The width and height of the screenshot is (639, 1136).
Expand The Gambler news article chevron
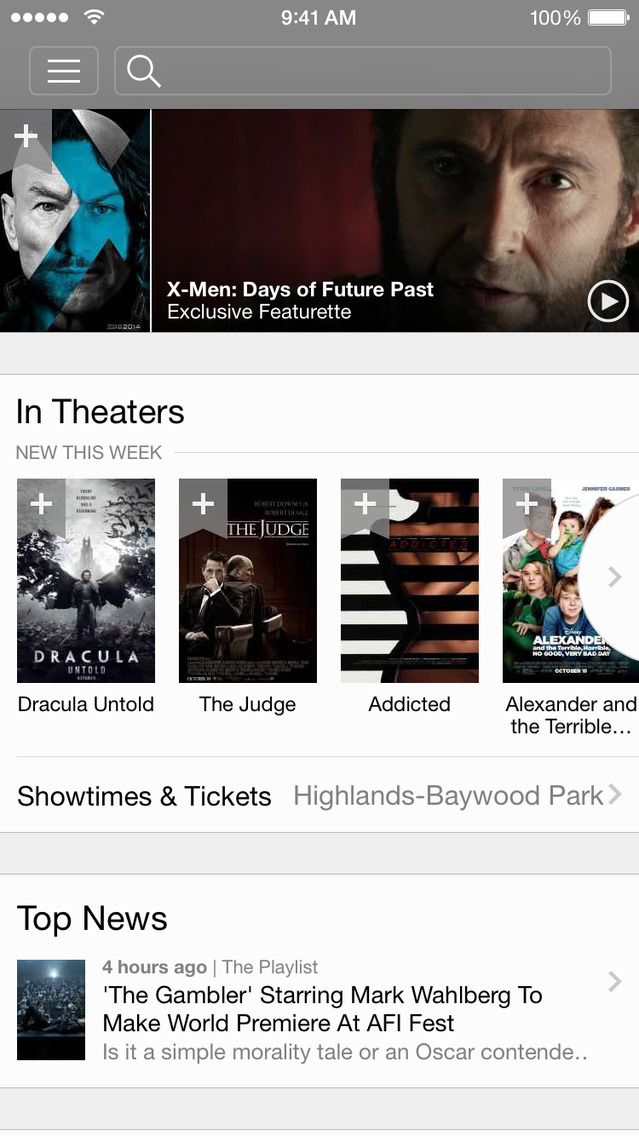click(x=615, y=982)
